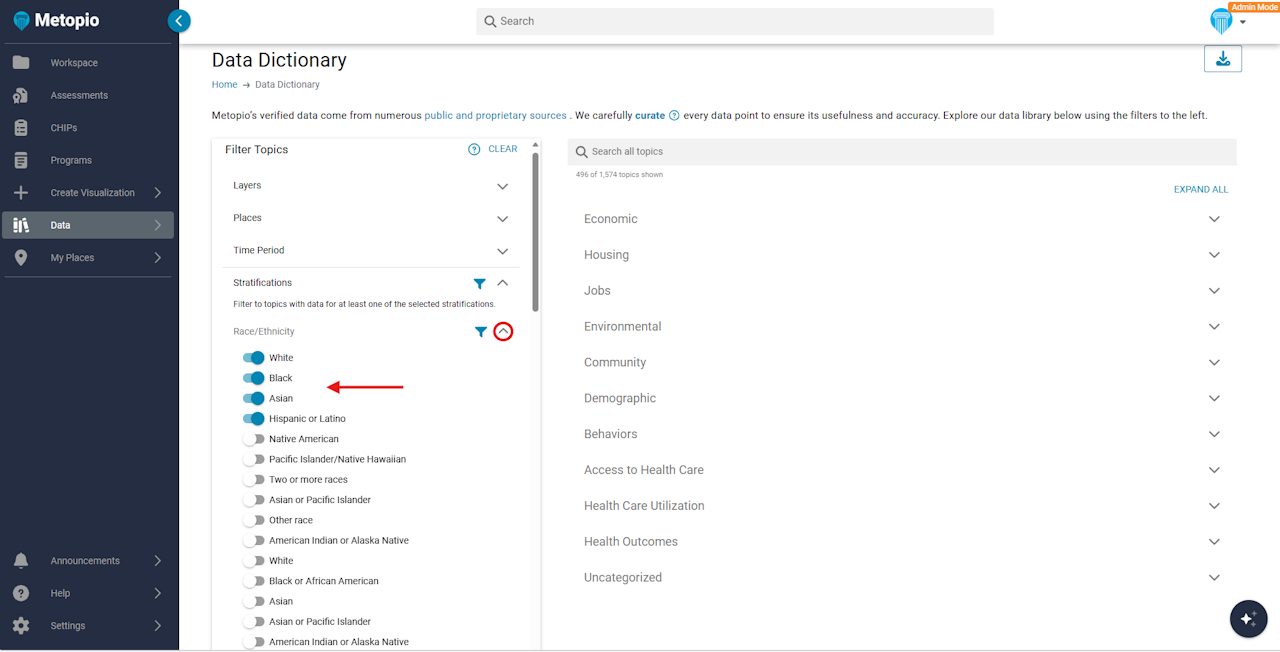This screenshot has width=1280, height=652.
Task: Click the CHIPs clipboard icon
Action: coord(21,128)
